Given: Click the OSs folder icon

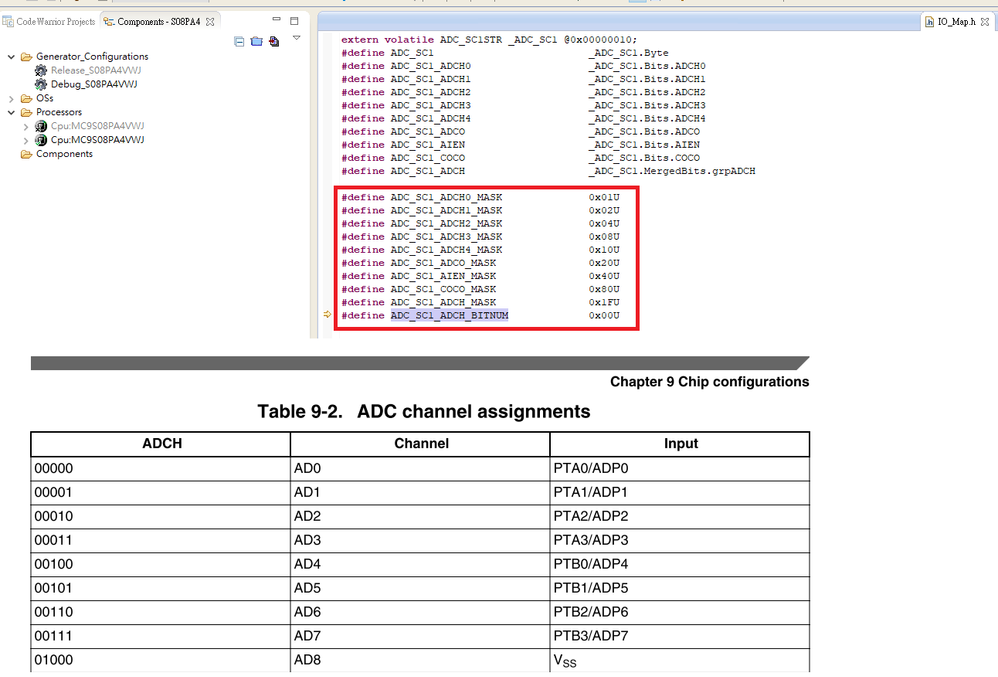Looking at the screenshot, I should click(x=27, y=99).
